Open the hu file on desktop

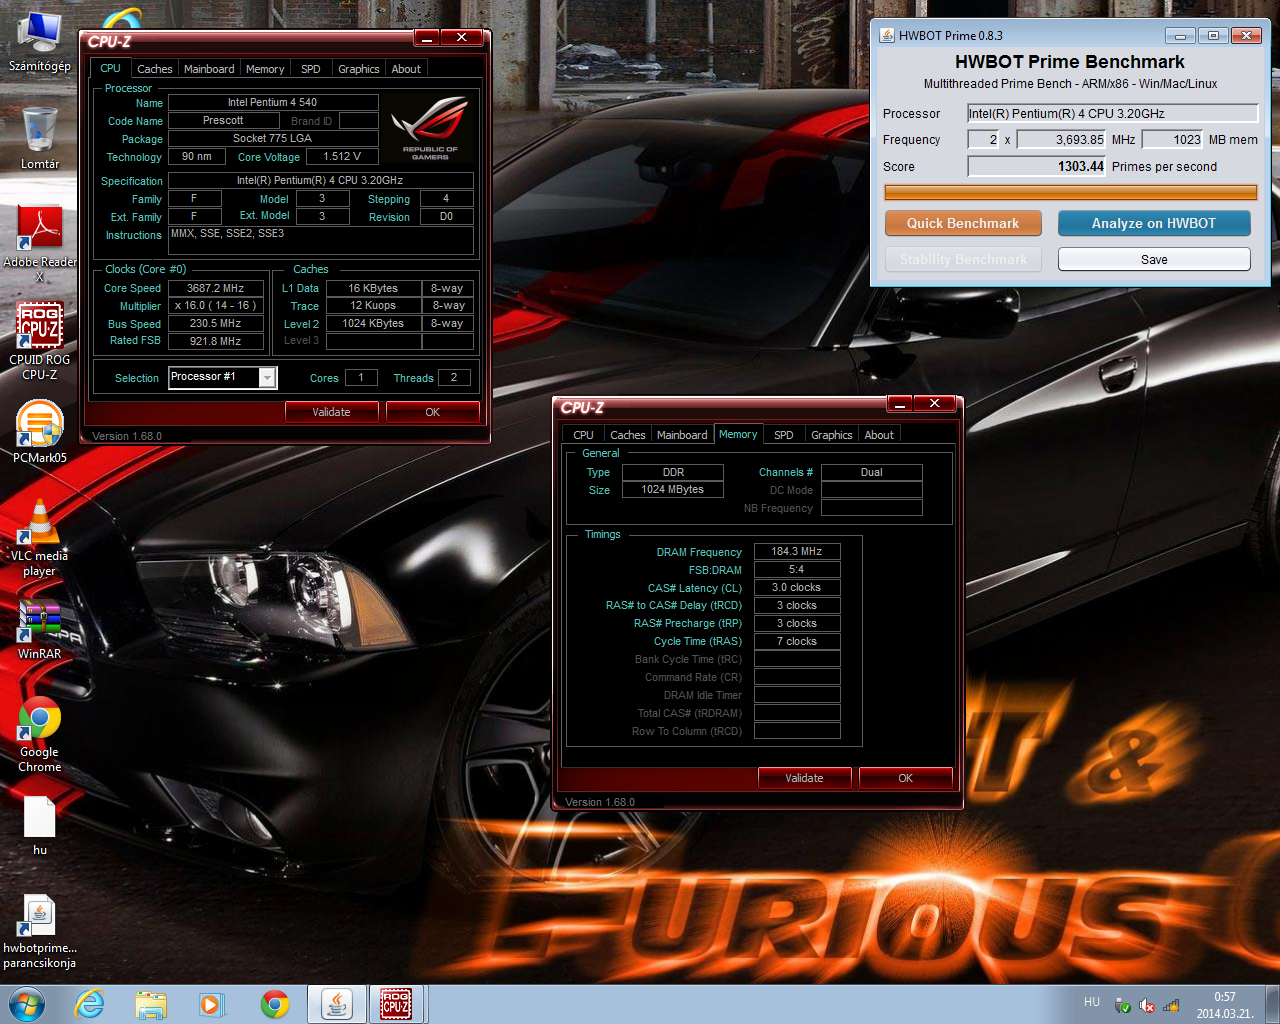point(40,826)
